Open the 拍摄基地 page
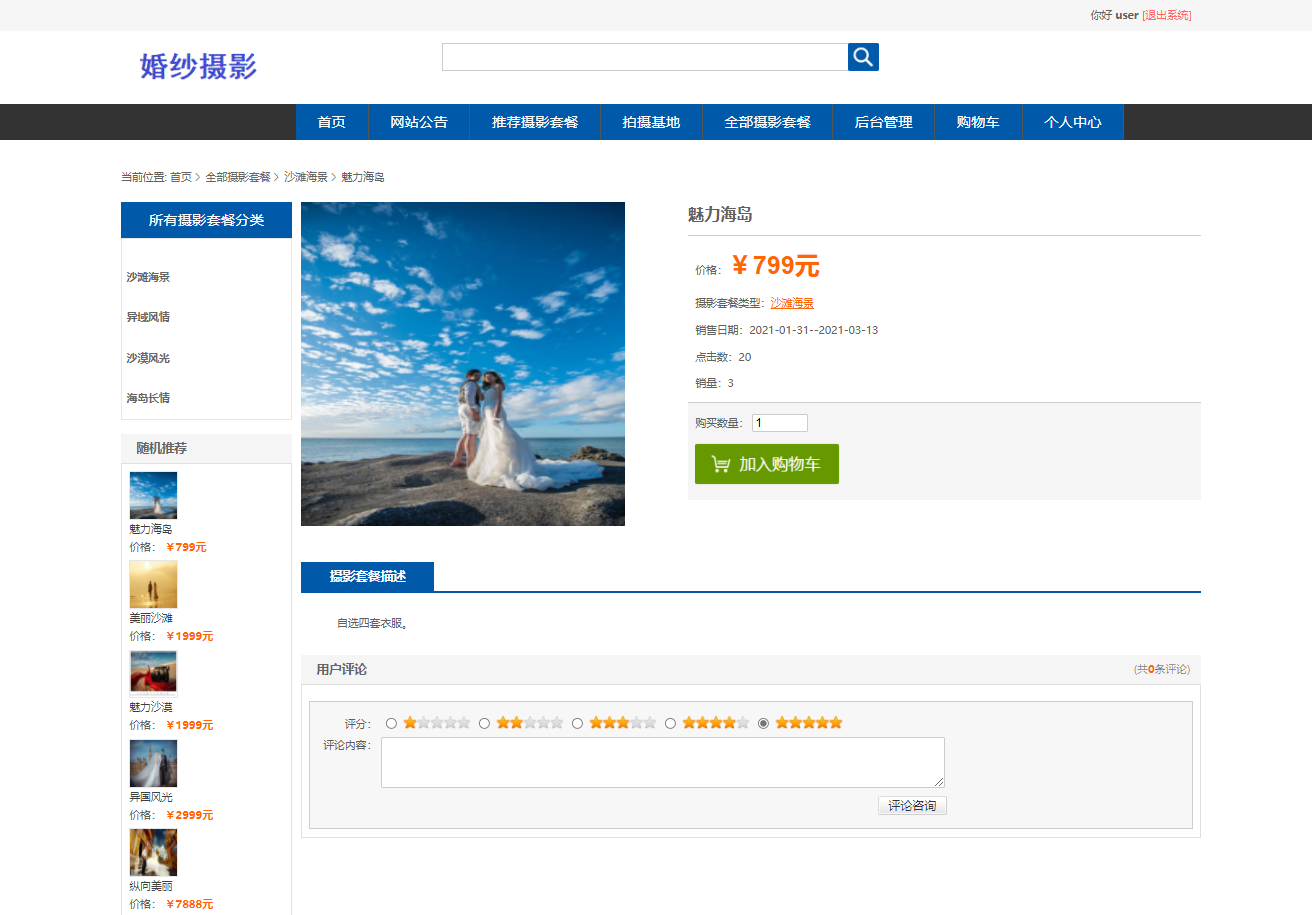Image resolution: width=1312 pixels, height=915 pixels. click(x=651, y=121)
